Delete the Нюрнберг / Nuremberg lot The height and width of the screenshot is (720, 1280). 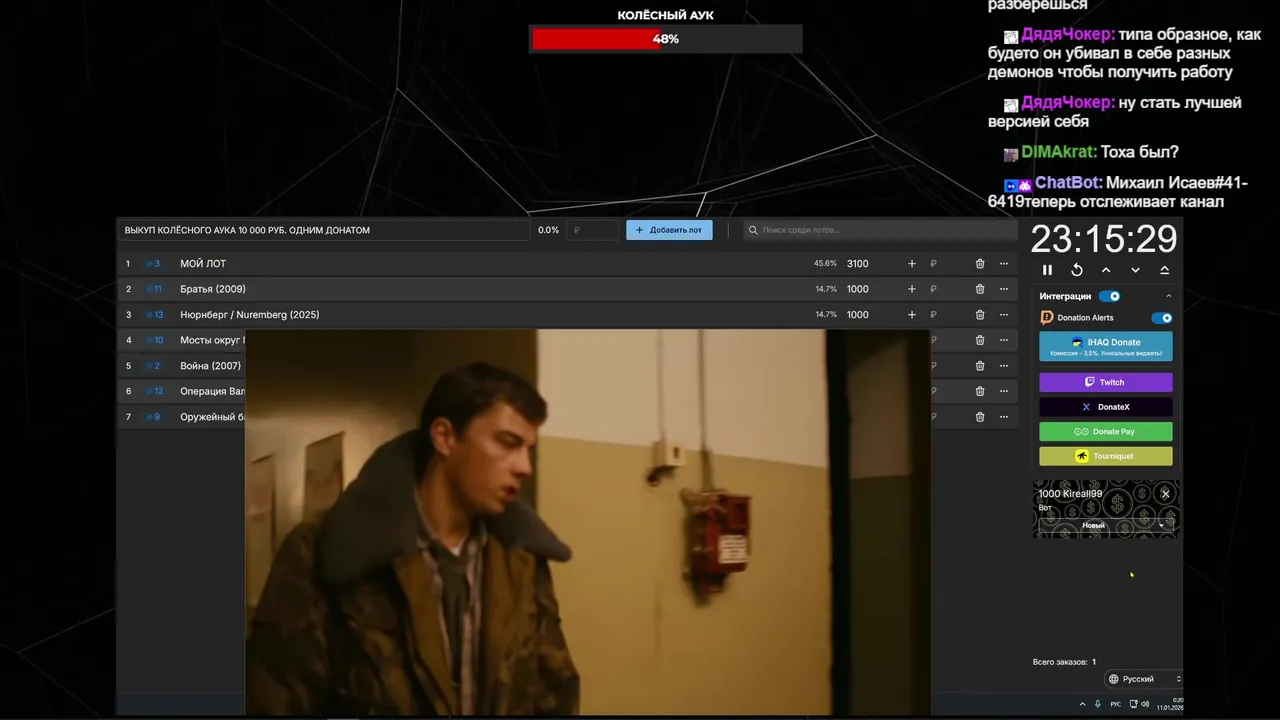[x=980, y=315]
